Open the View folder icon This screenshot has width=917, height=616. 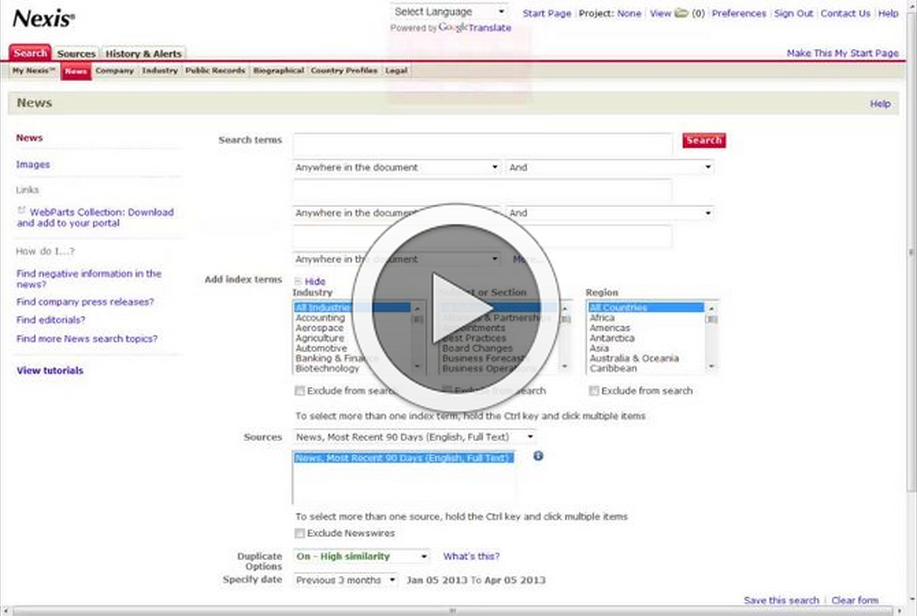point(682,14)
